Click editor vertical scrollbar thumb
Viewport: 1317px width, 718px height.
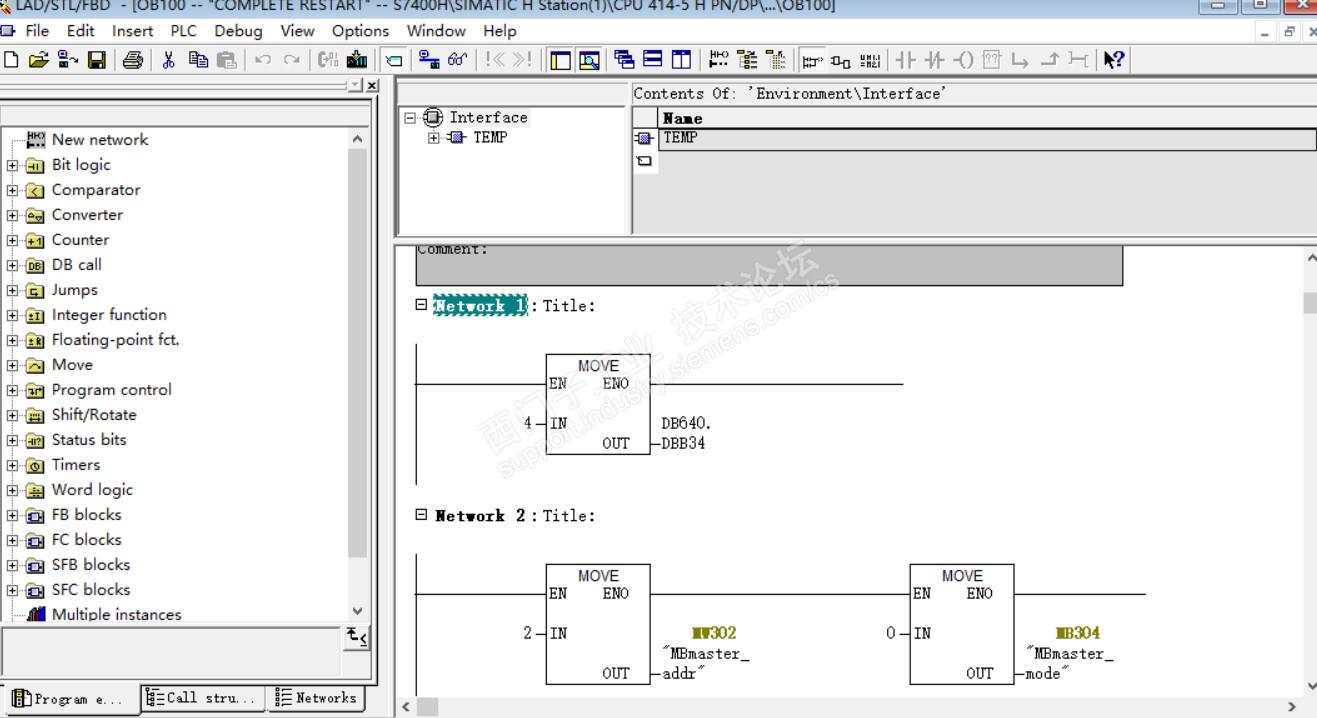[1310, 302]
